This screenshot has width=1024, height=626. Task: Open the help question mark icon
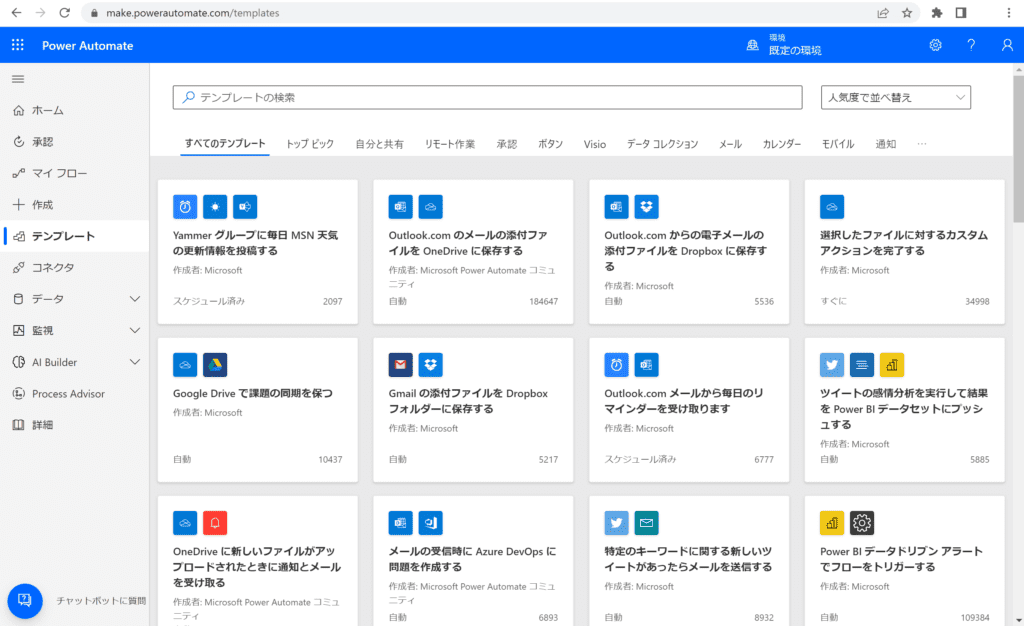coord(971,45)
